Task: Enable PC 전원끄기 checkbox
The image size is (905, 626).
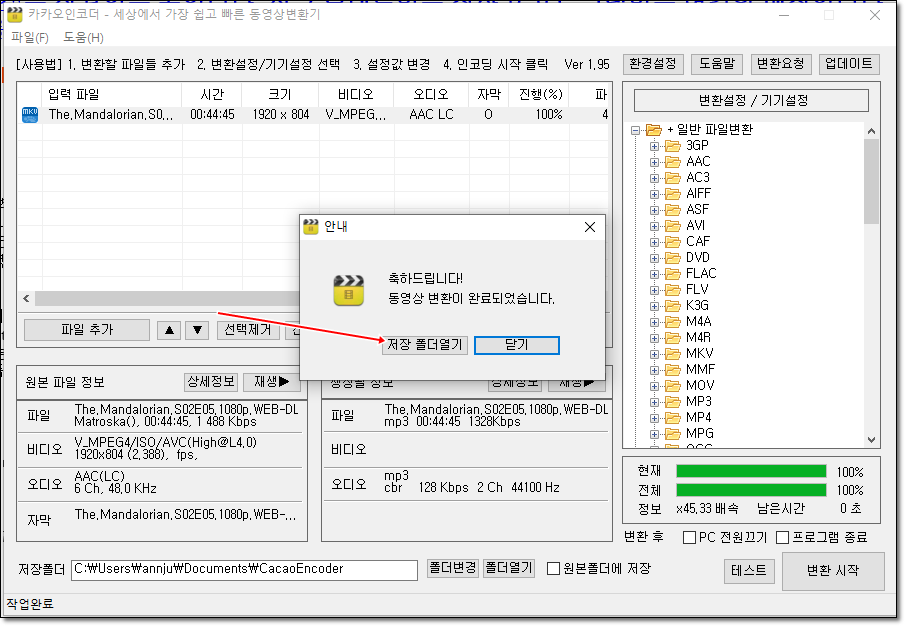Action: pos(689,538)
